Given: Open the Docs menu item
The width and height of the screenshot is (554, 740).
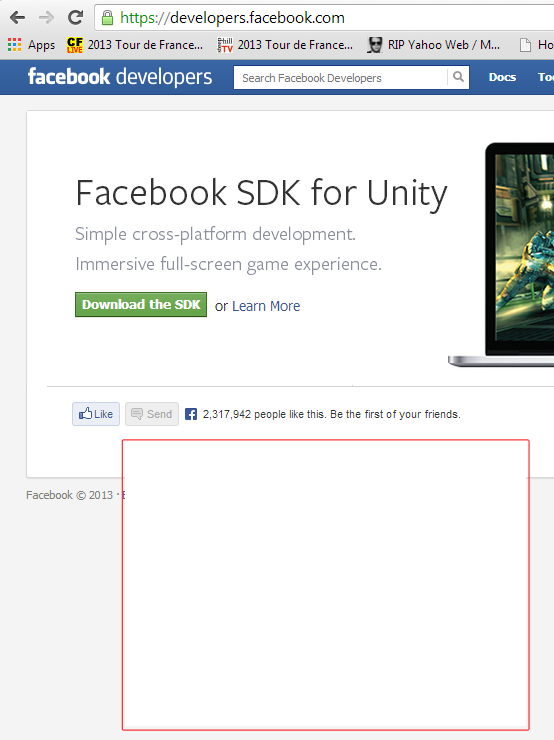Looking at the screenshot, I should [502, 77].
